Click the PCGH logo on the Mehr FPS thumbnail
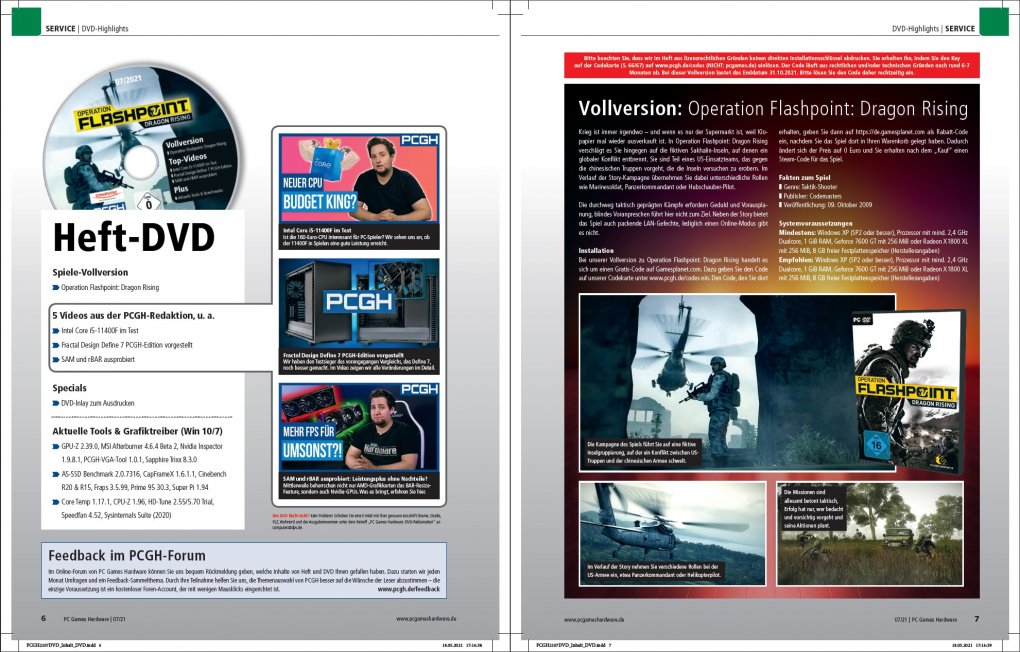The width and height of the screenshot is (1020, 652). pos(420,389)
